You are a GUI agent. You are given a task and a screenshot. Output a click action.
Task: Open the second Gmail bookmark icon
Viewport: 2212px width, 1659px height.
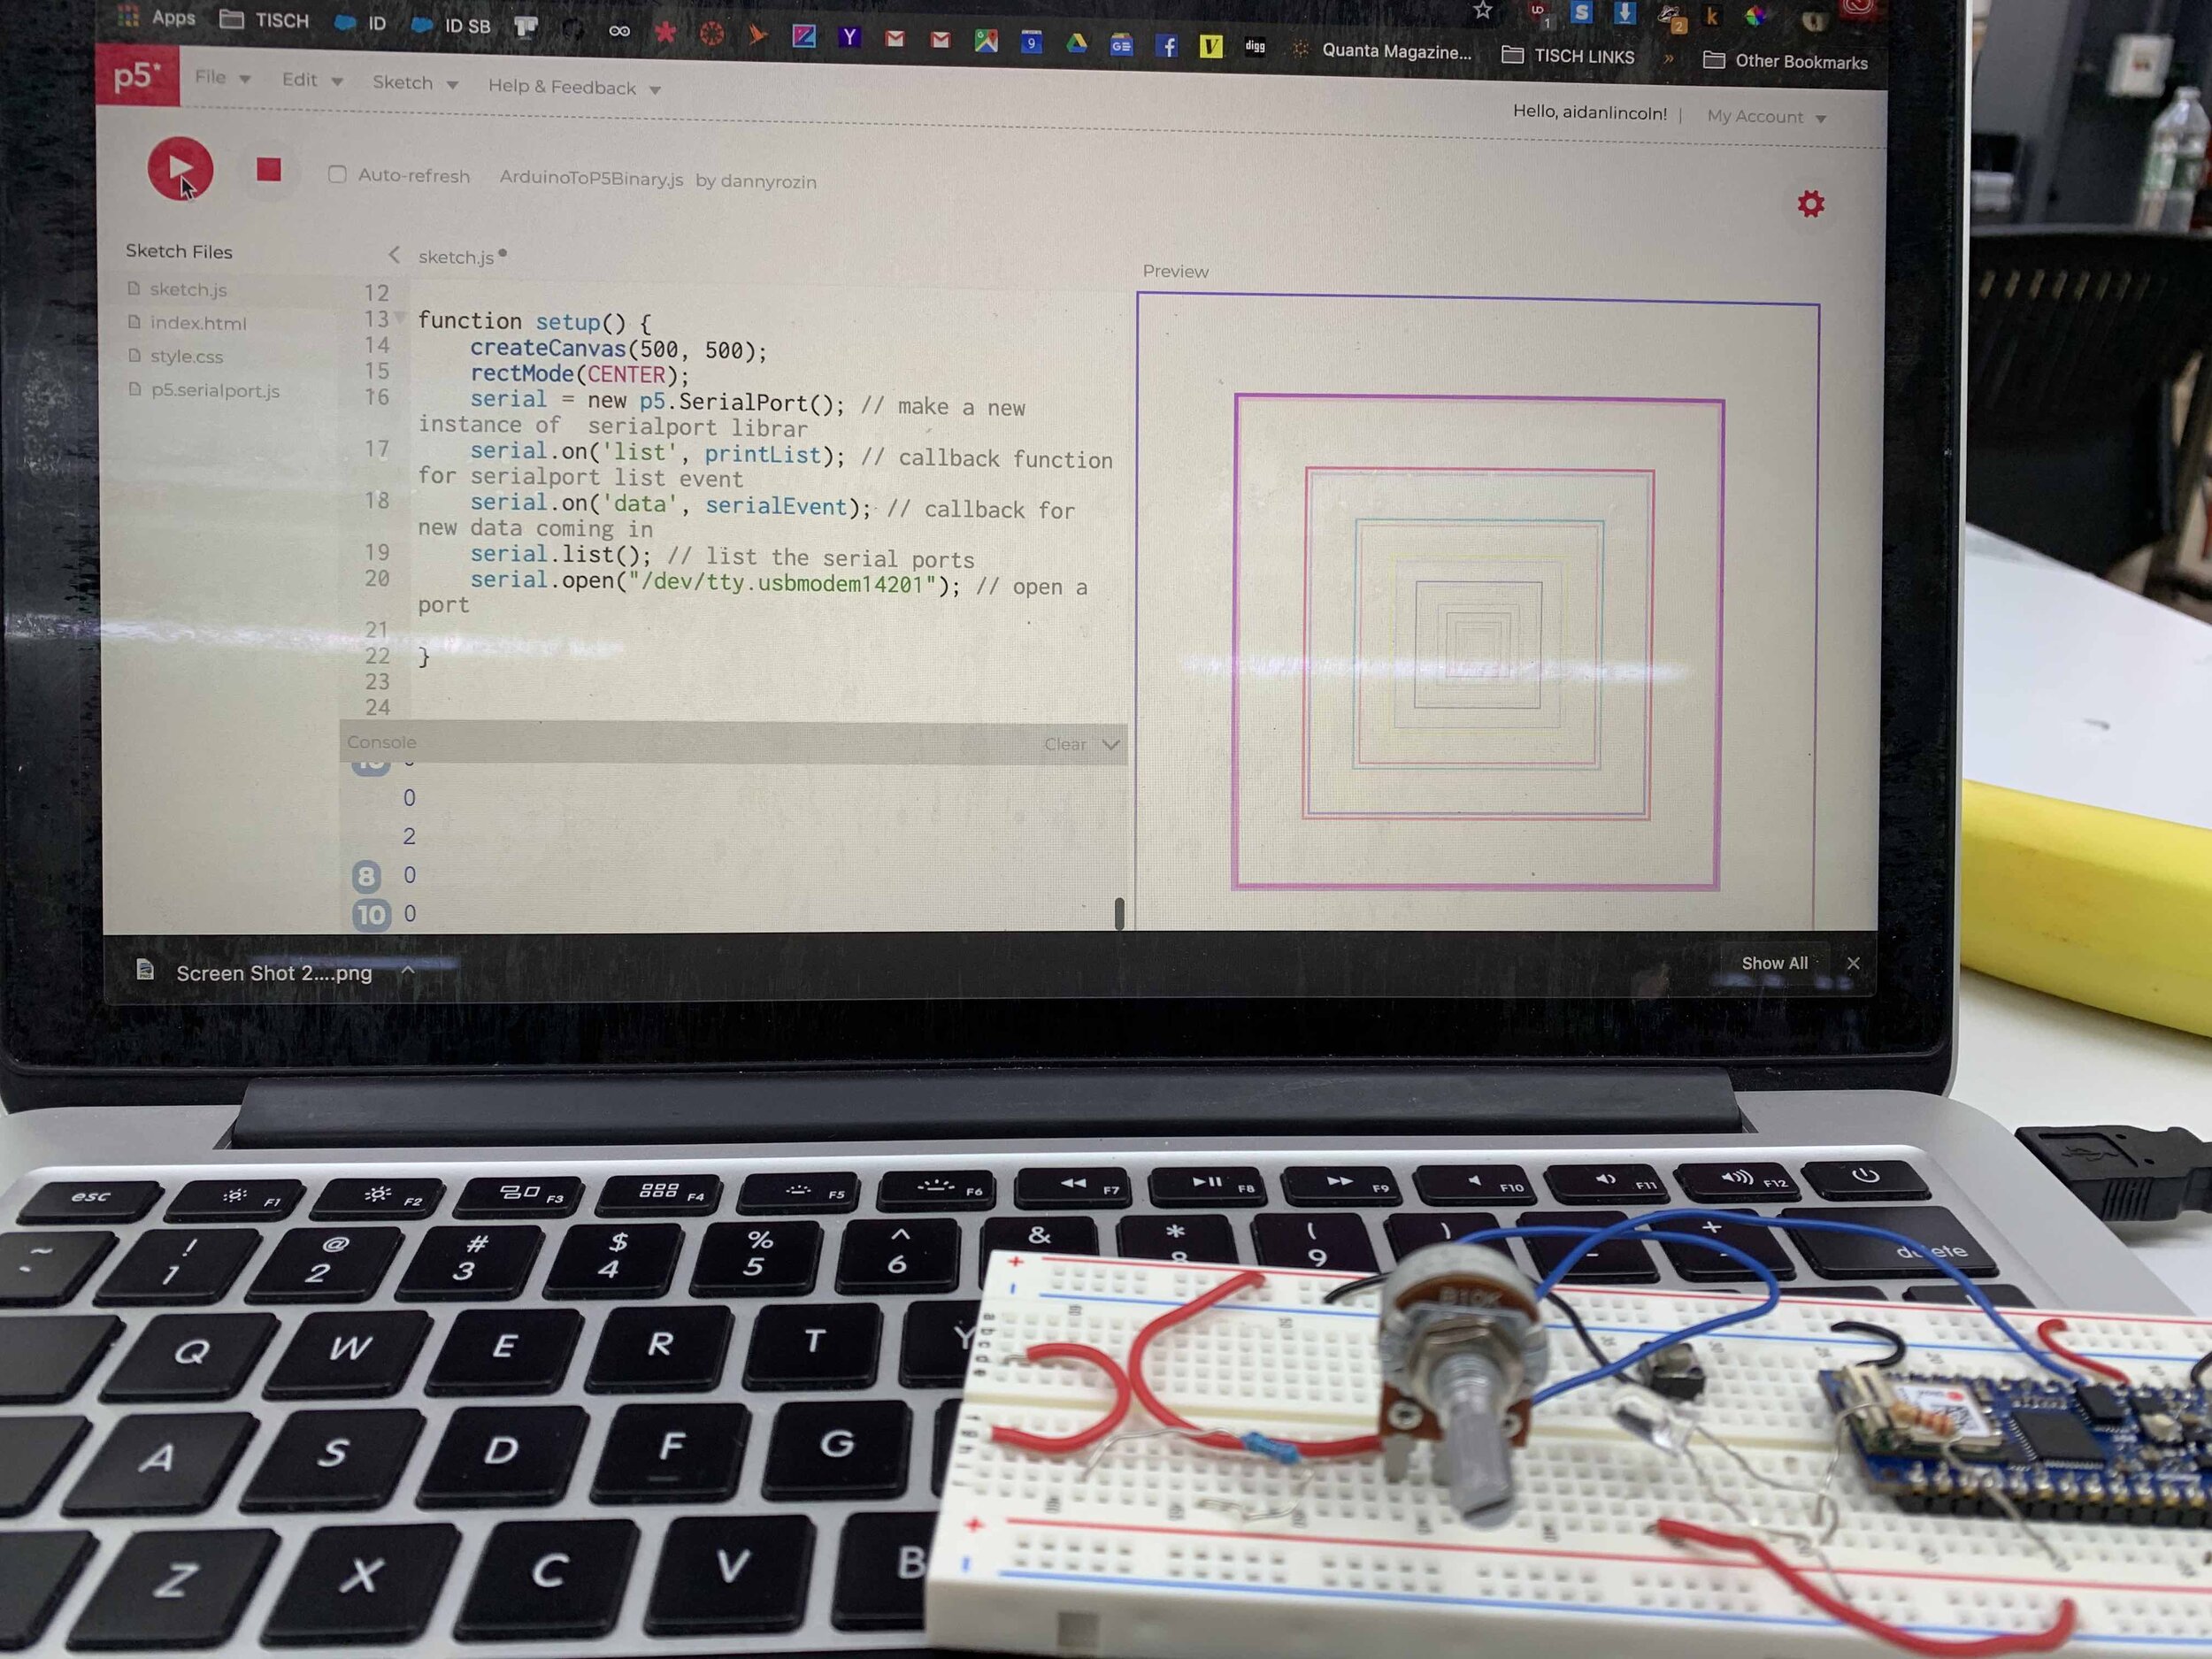(940, 39)
